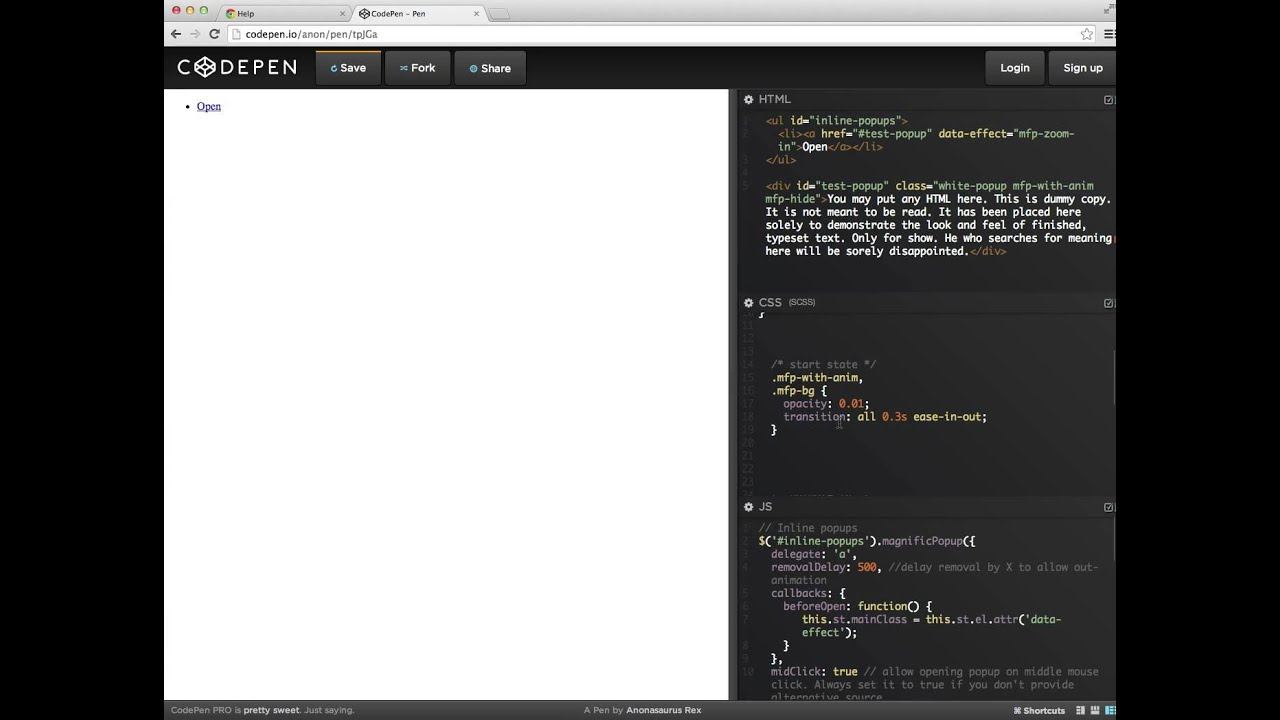Click the address bar URL field
The width and height of the screenshot is (1280, 720).
[x=660, y=34]
